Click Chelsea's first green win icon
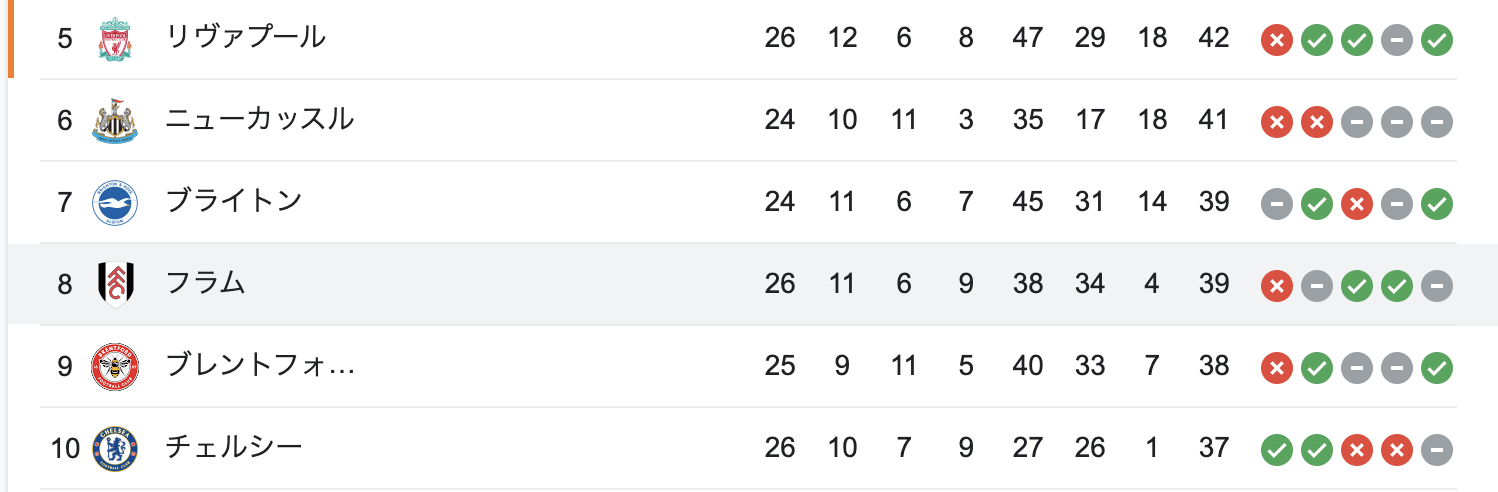The height and width of the screenshot is (492, 1498). 1277,451
